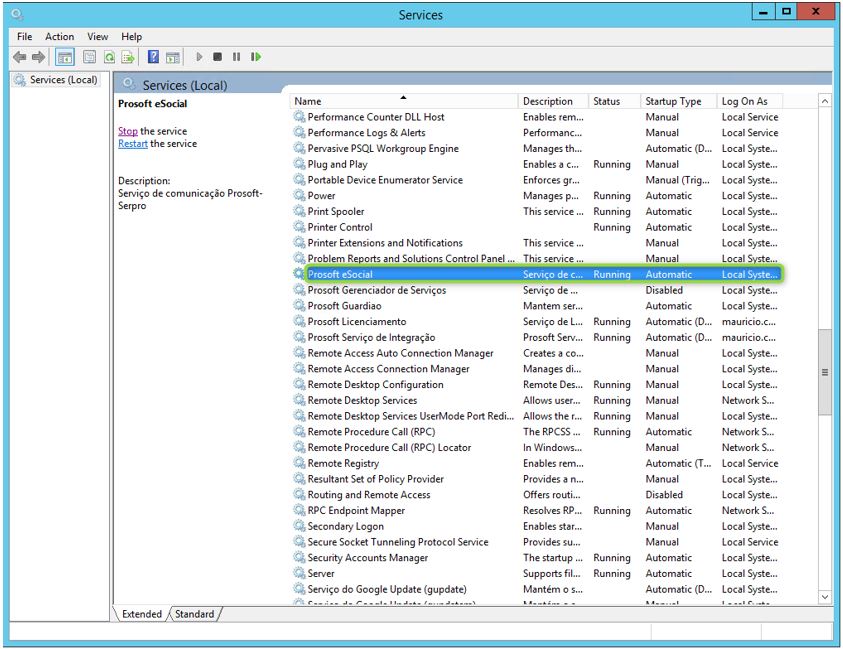
Task: Select the Routing and Remote Access service
Action: pos(536,495)
